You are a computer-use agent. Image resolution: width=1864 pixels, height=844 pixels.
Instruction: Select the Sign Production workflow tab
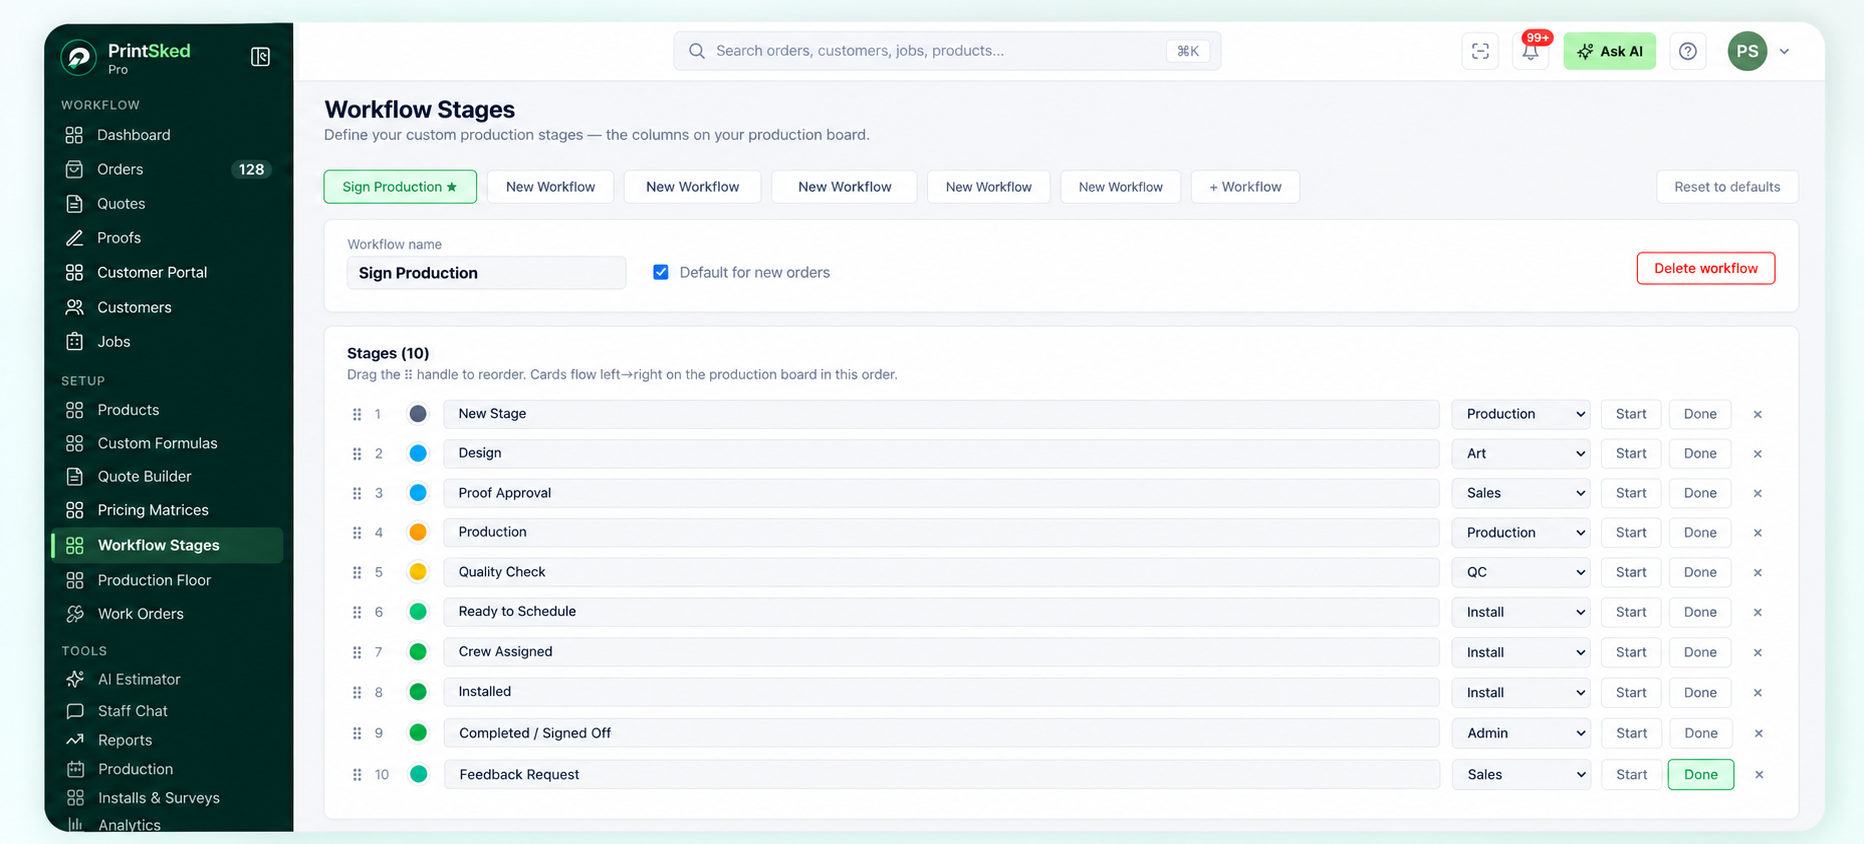click(x=400, y=187)
